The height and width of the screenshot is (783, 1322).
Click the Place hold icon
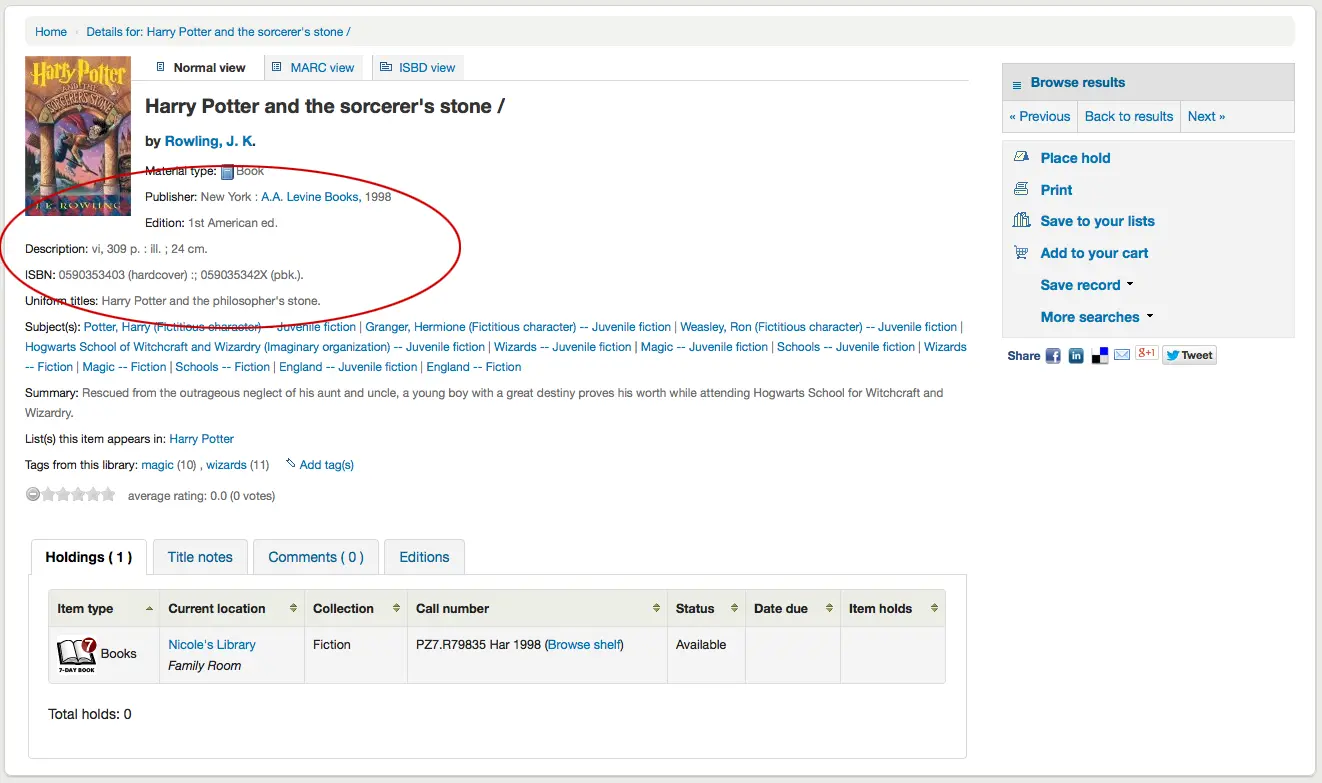coord(1021,157)
